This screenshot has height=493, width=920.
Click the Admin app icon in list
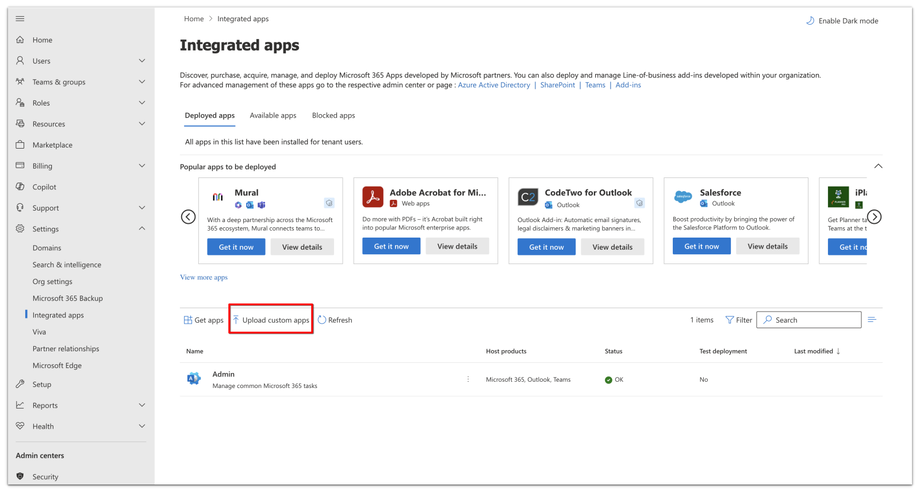coord(194,379)
